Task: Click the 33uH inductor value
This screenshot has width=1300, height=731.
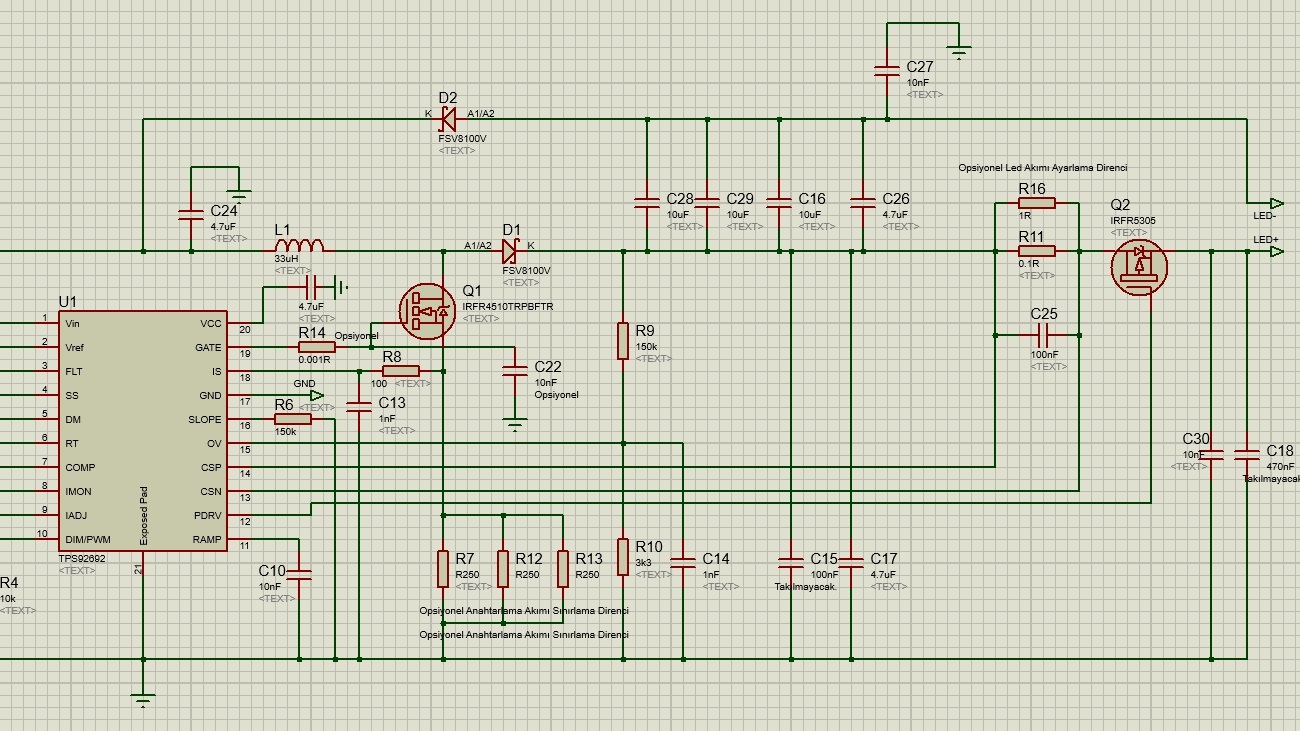Action: click(x=286, y=258)
